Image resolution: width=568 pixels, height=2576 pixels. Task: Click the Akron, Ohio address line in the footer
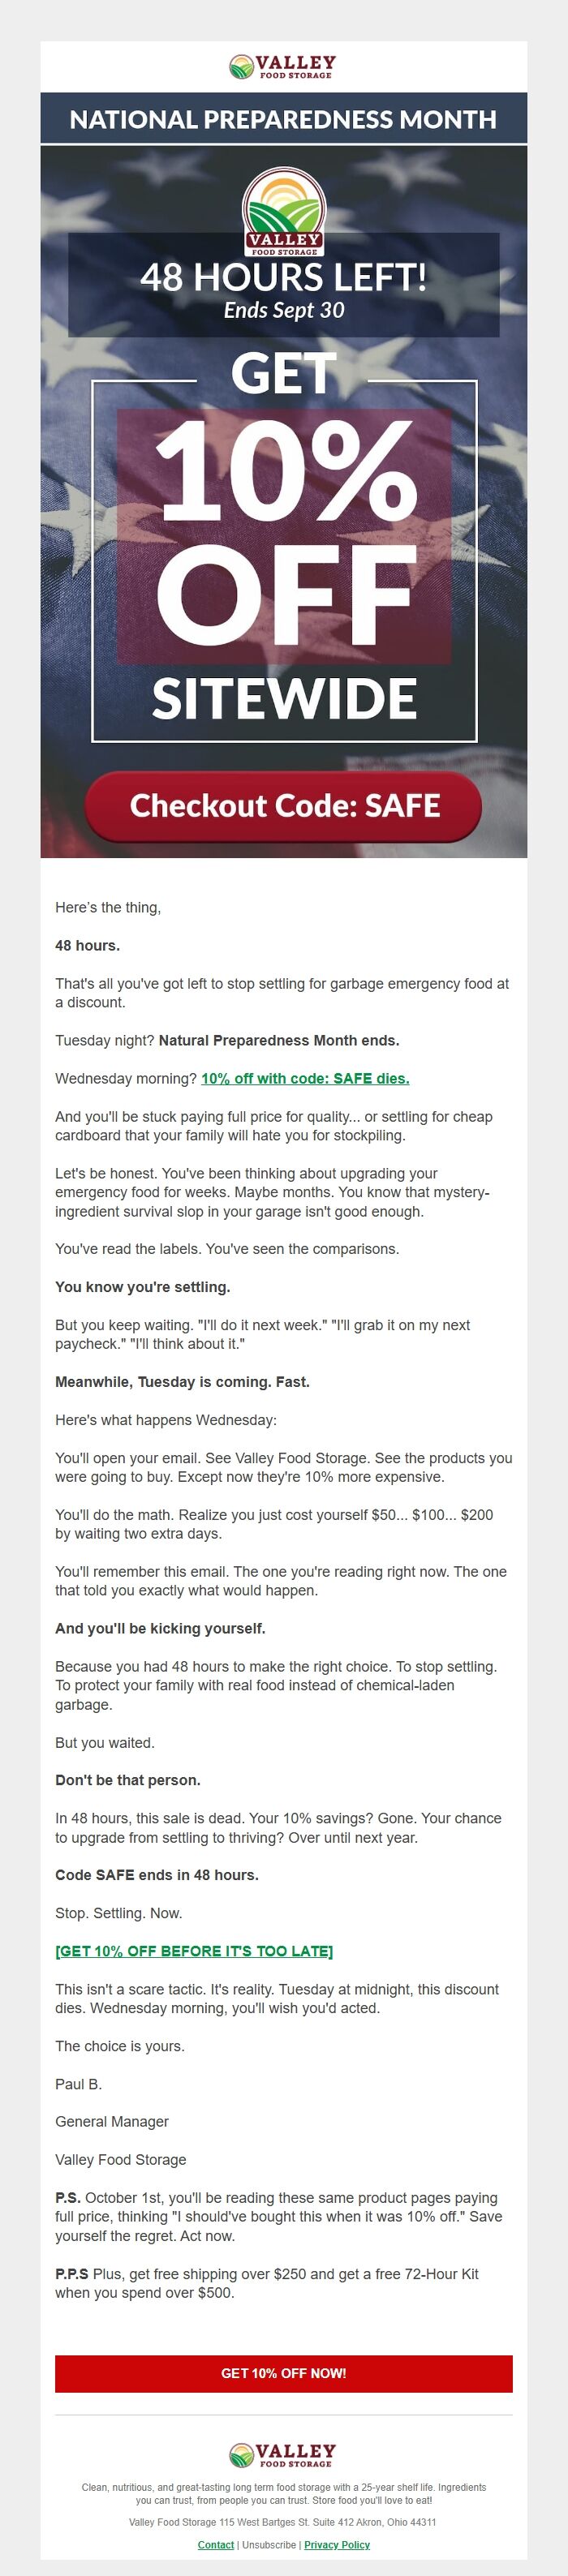click(283, 2522)
